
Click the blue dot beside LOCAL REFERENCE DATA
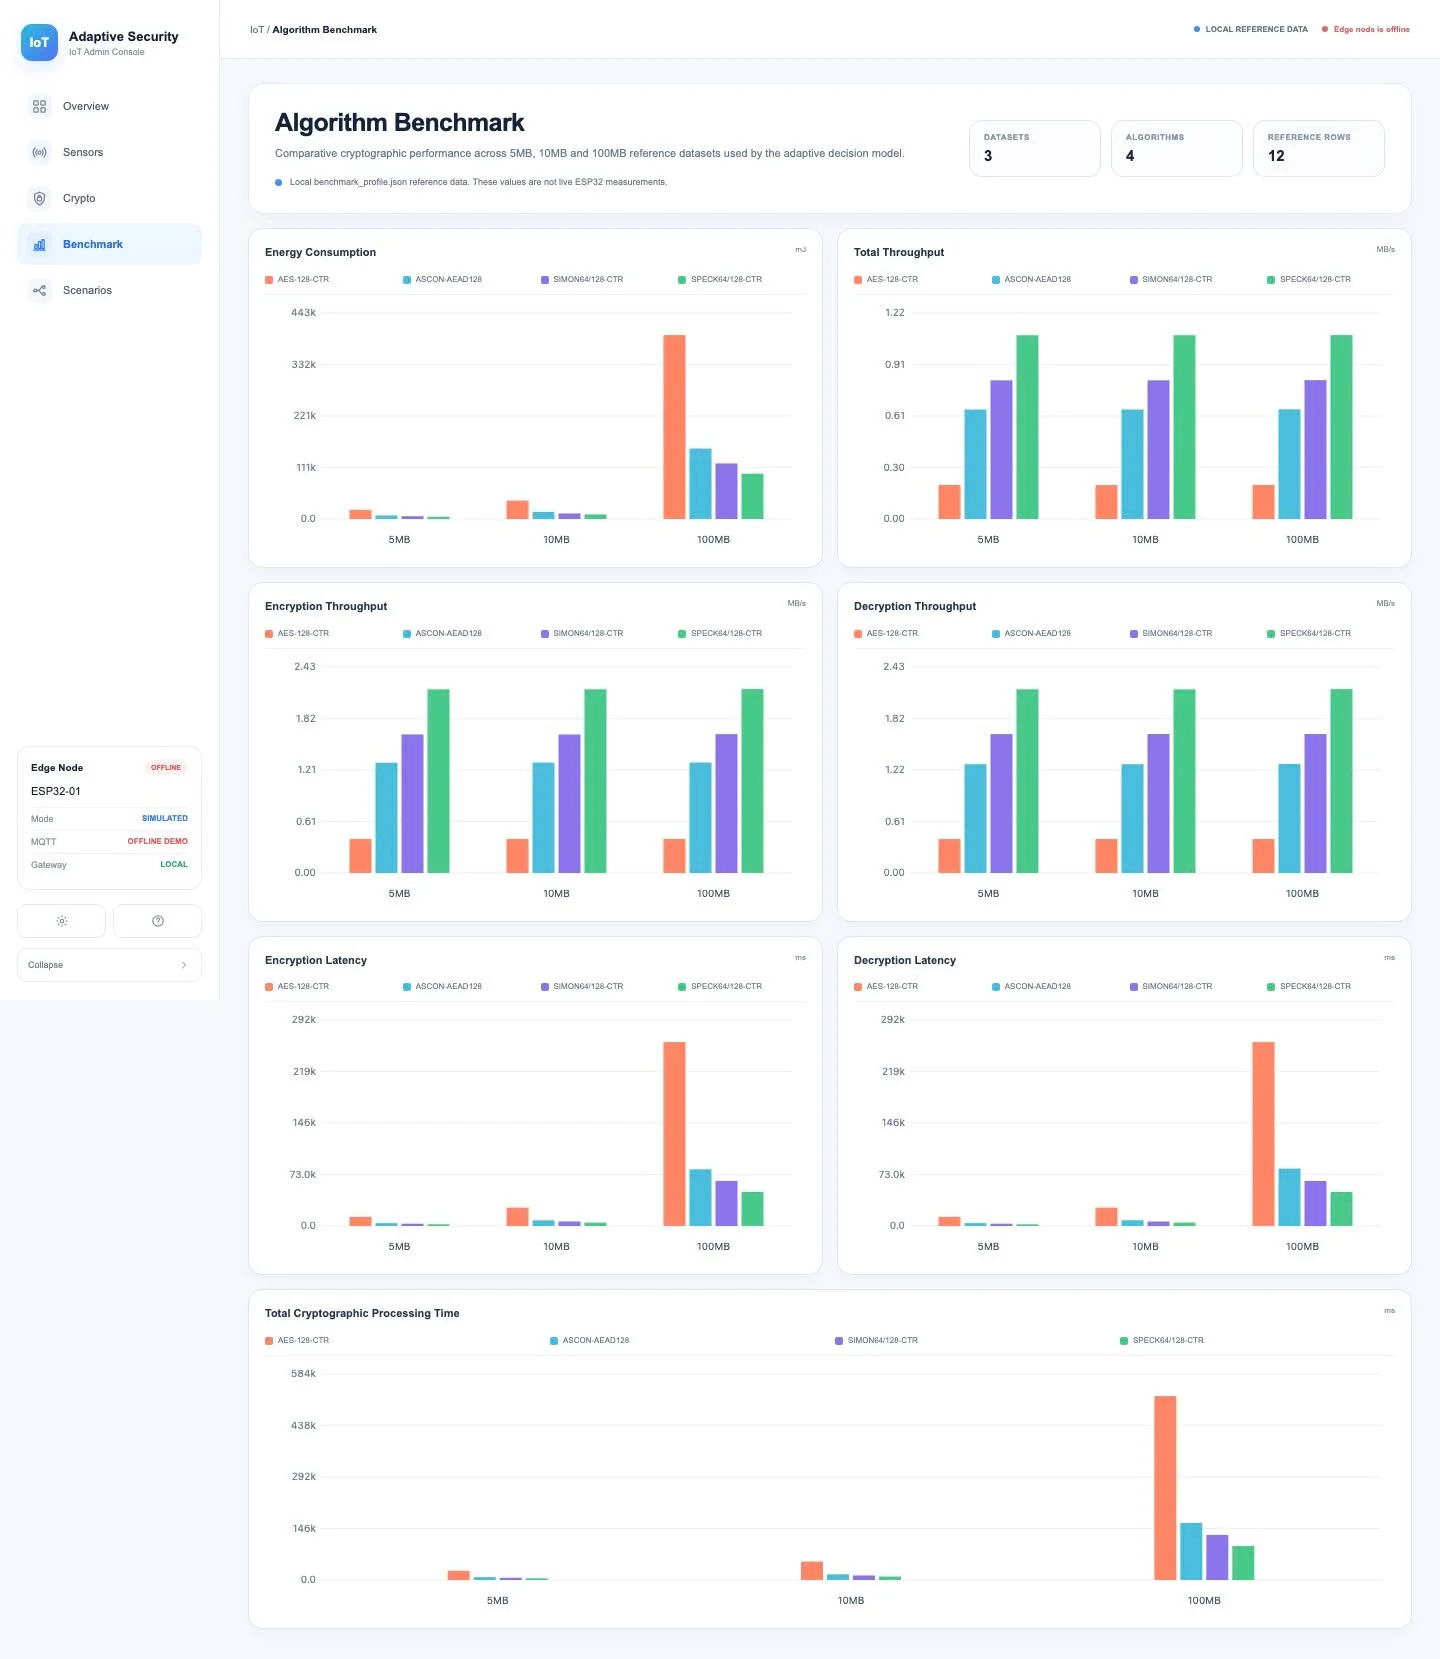tap(1196, 29)
